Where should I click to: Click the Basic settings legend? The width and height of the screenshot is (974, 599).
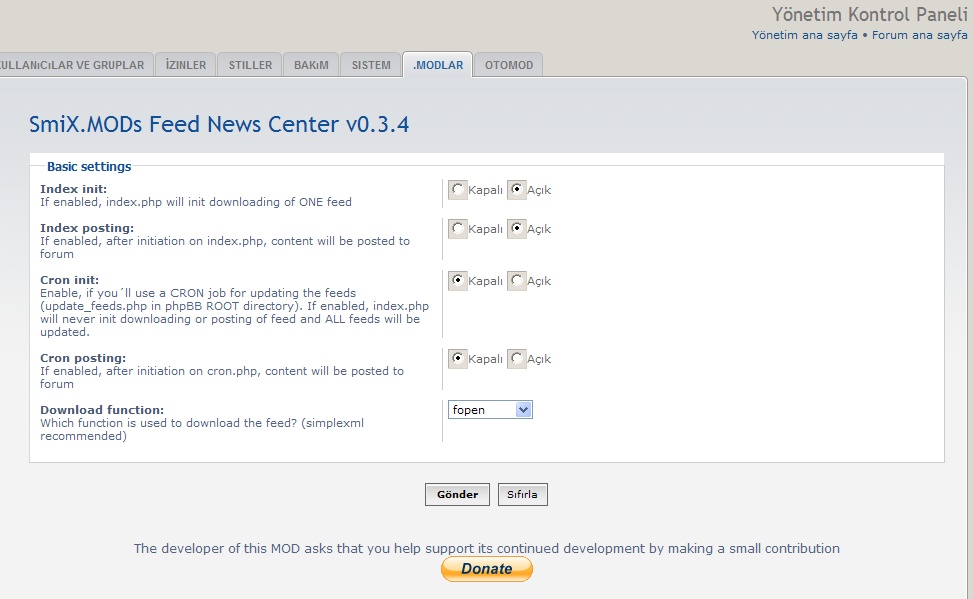(x=89, y=167)
